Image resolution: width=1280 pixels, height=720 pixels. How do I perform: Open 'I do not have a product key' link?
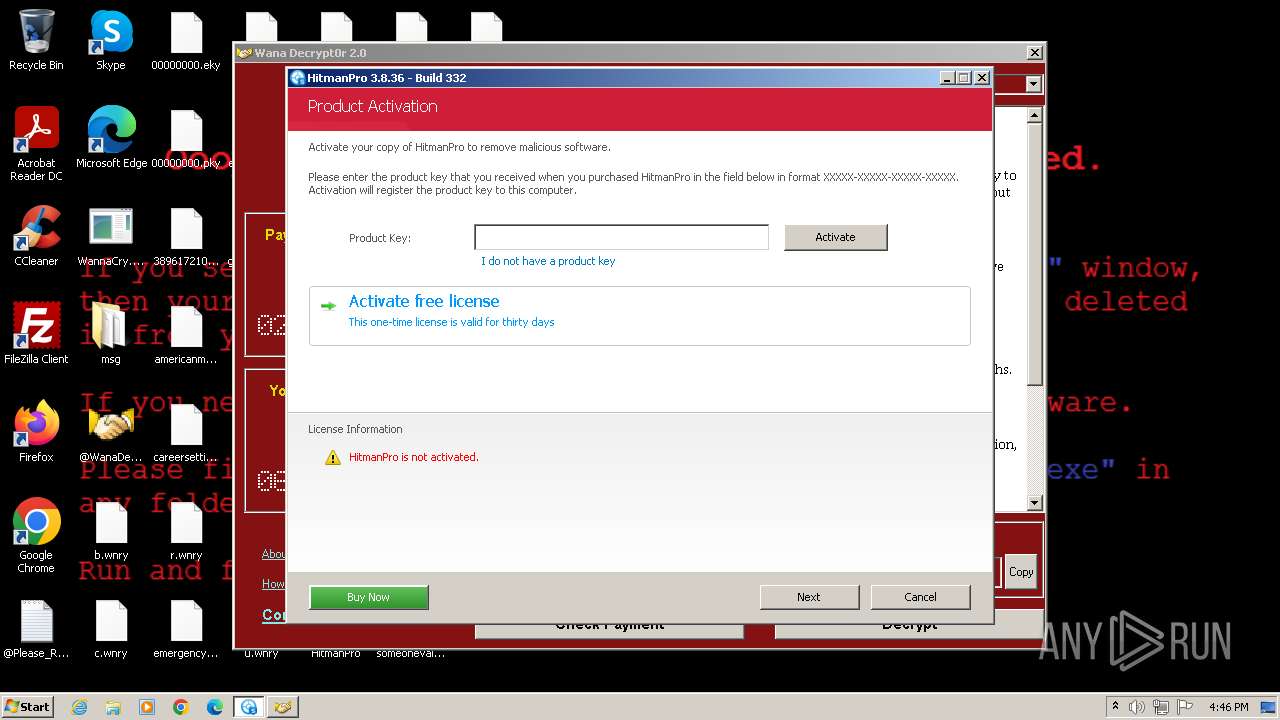tap(548, 261)
